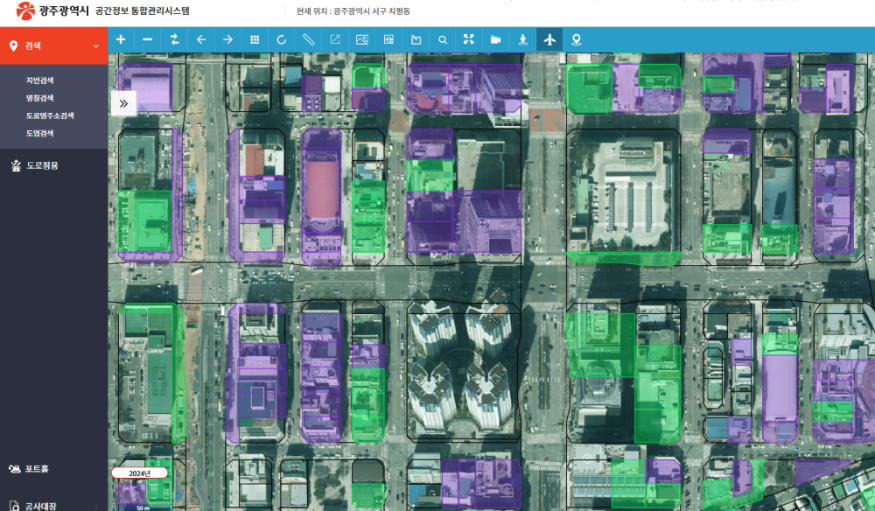Select the ruler distance measurement tool
This screenshot has height=511, width=875.
click(x=308, y=39)
